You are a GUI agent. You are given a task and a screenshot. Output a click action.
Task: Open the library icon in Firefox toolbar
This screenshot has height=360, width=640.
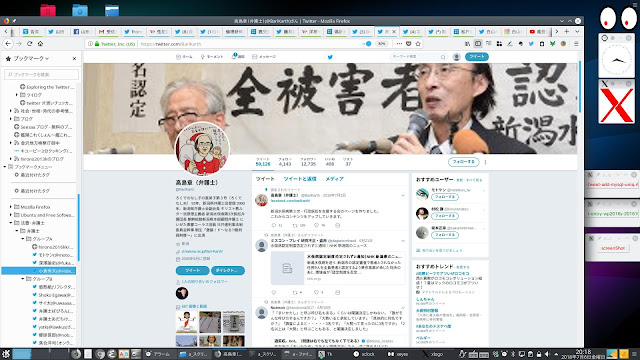tap(467, 44)
